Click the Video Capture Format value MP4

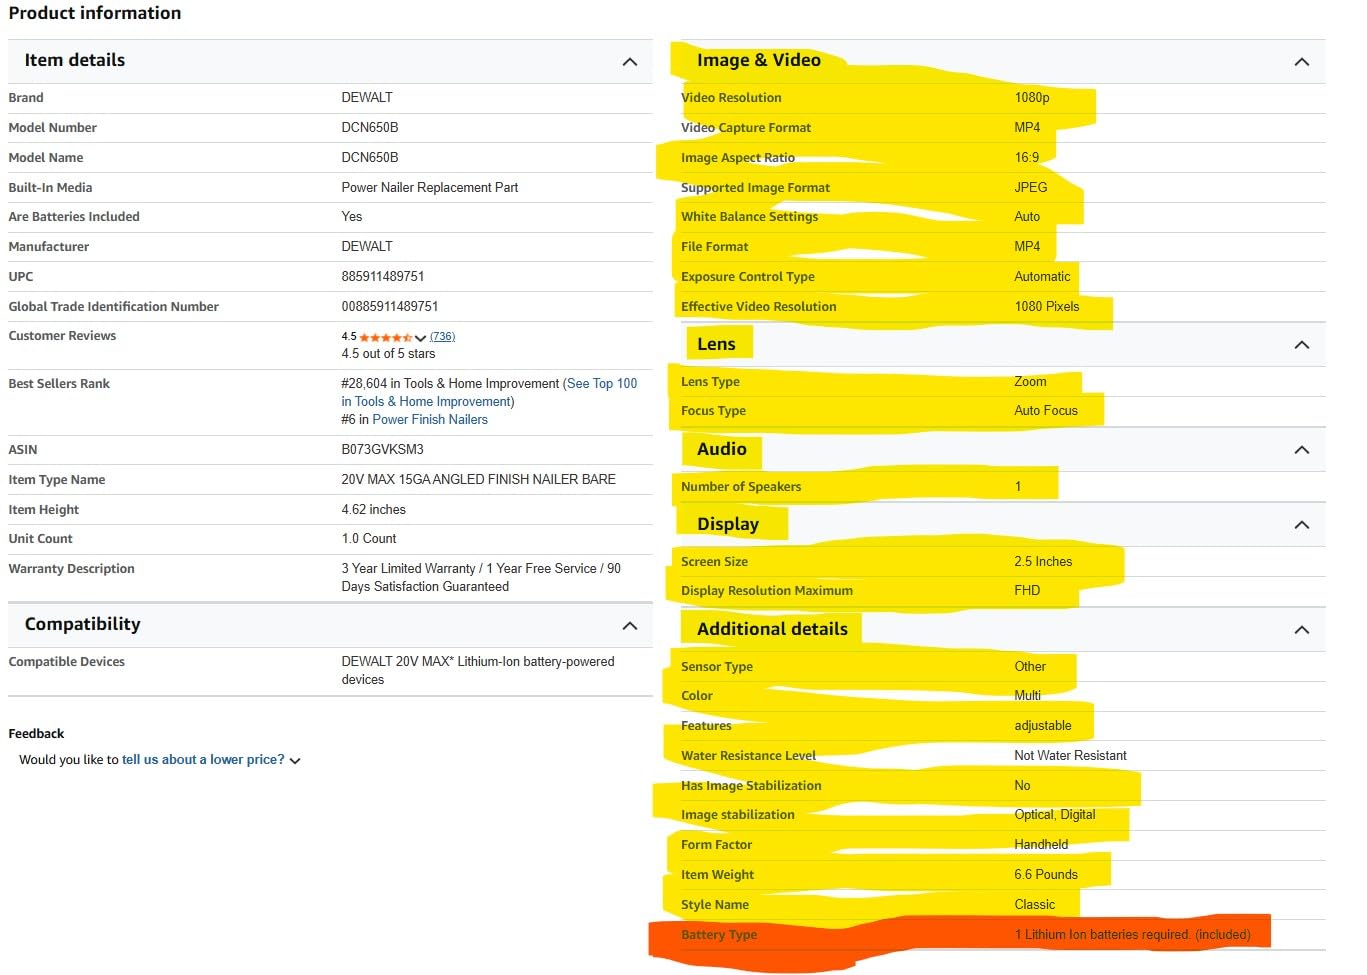(x=1027, y=128)
